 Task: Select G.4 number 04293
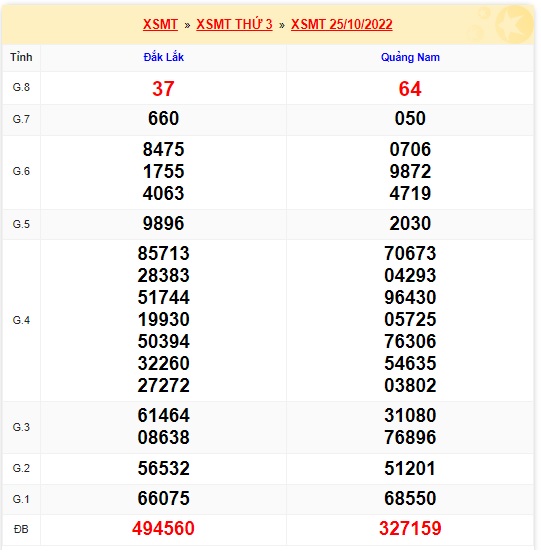[x=410, y=276]
